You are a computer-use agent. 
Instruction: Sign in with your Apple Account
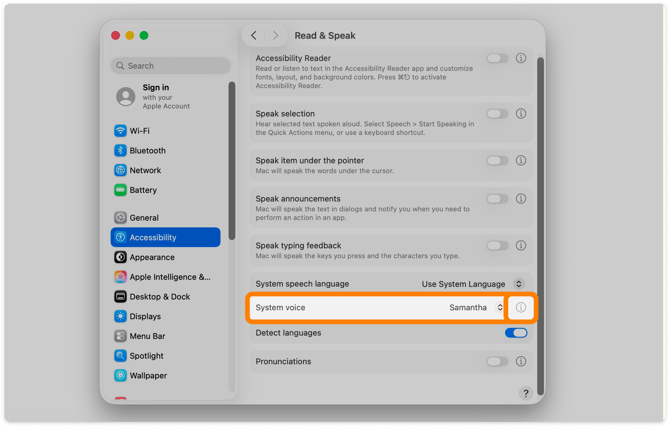(166, 97)
